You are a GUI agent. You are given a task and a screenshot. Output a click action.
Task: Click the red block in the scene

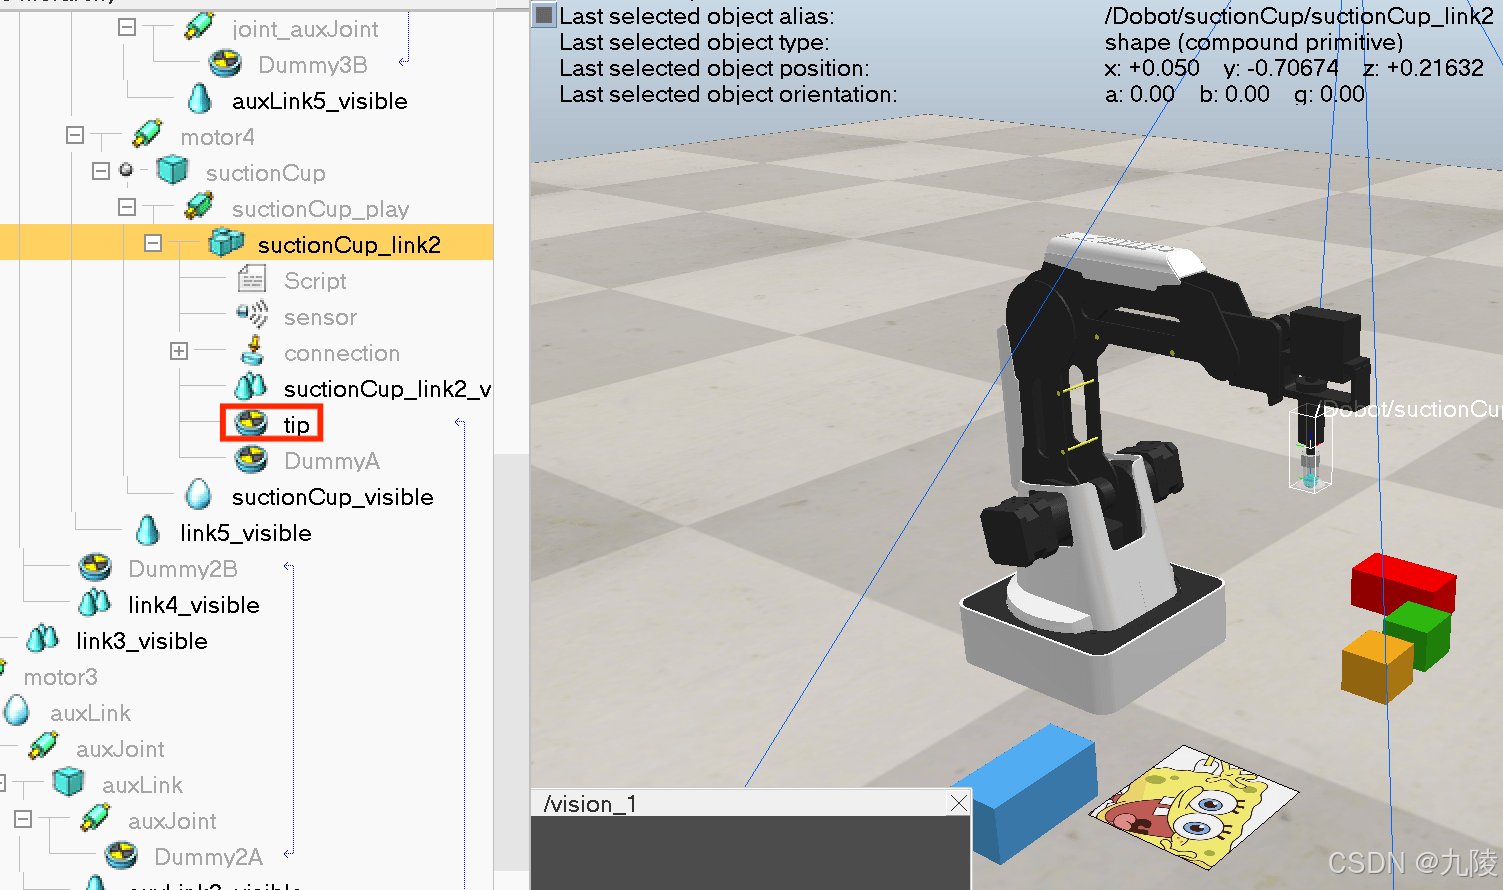coord(1403,581)
